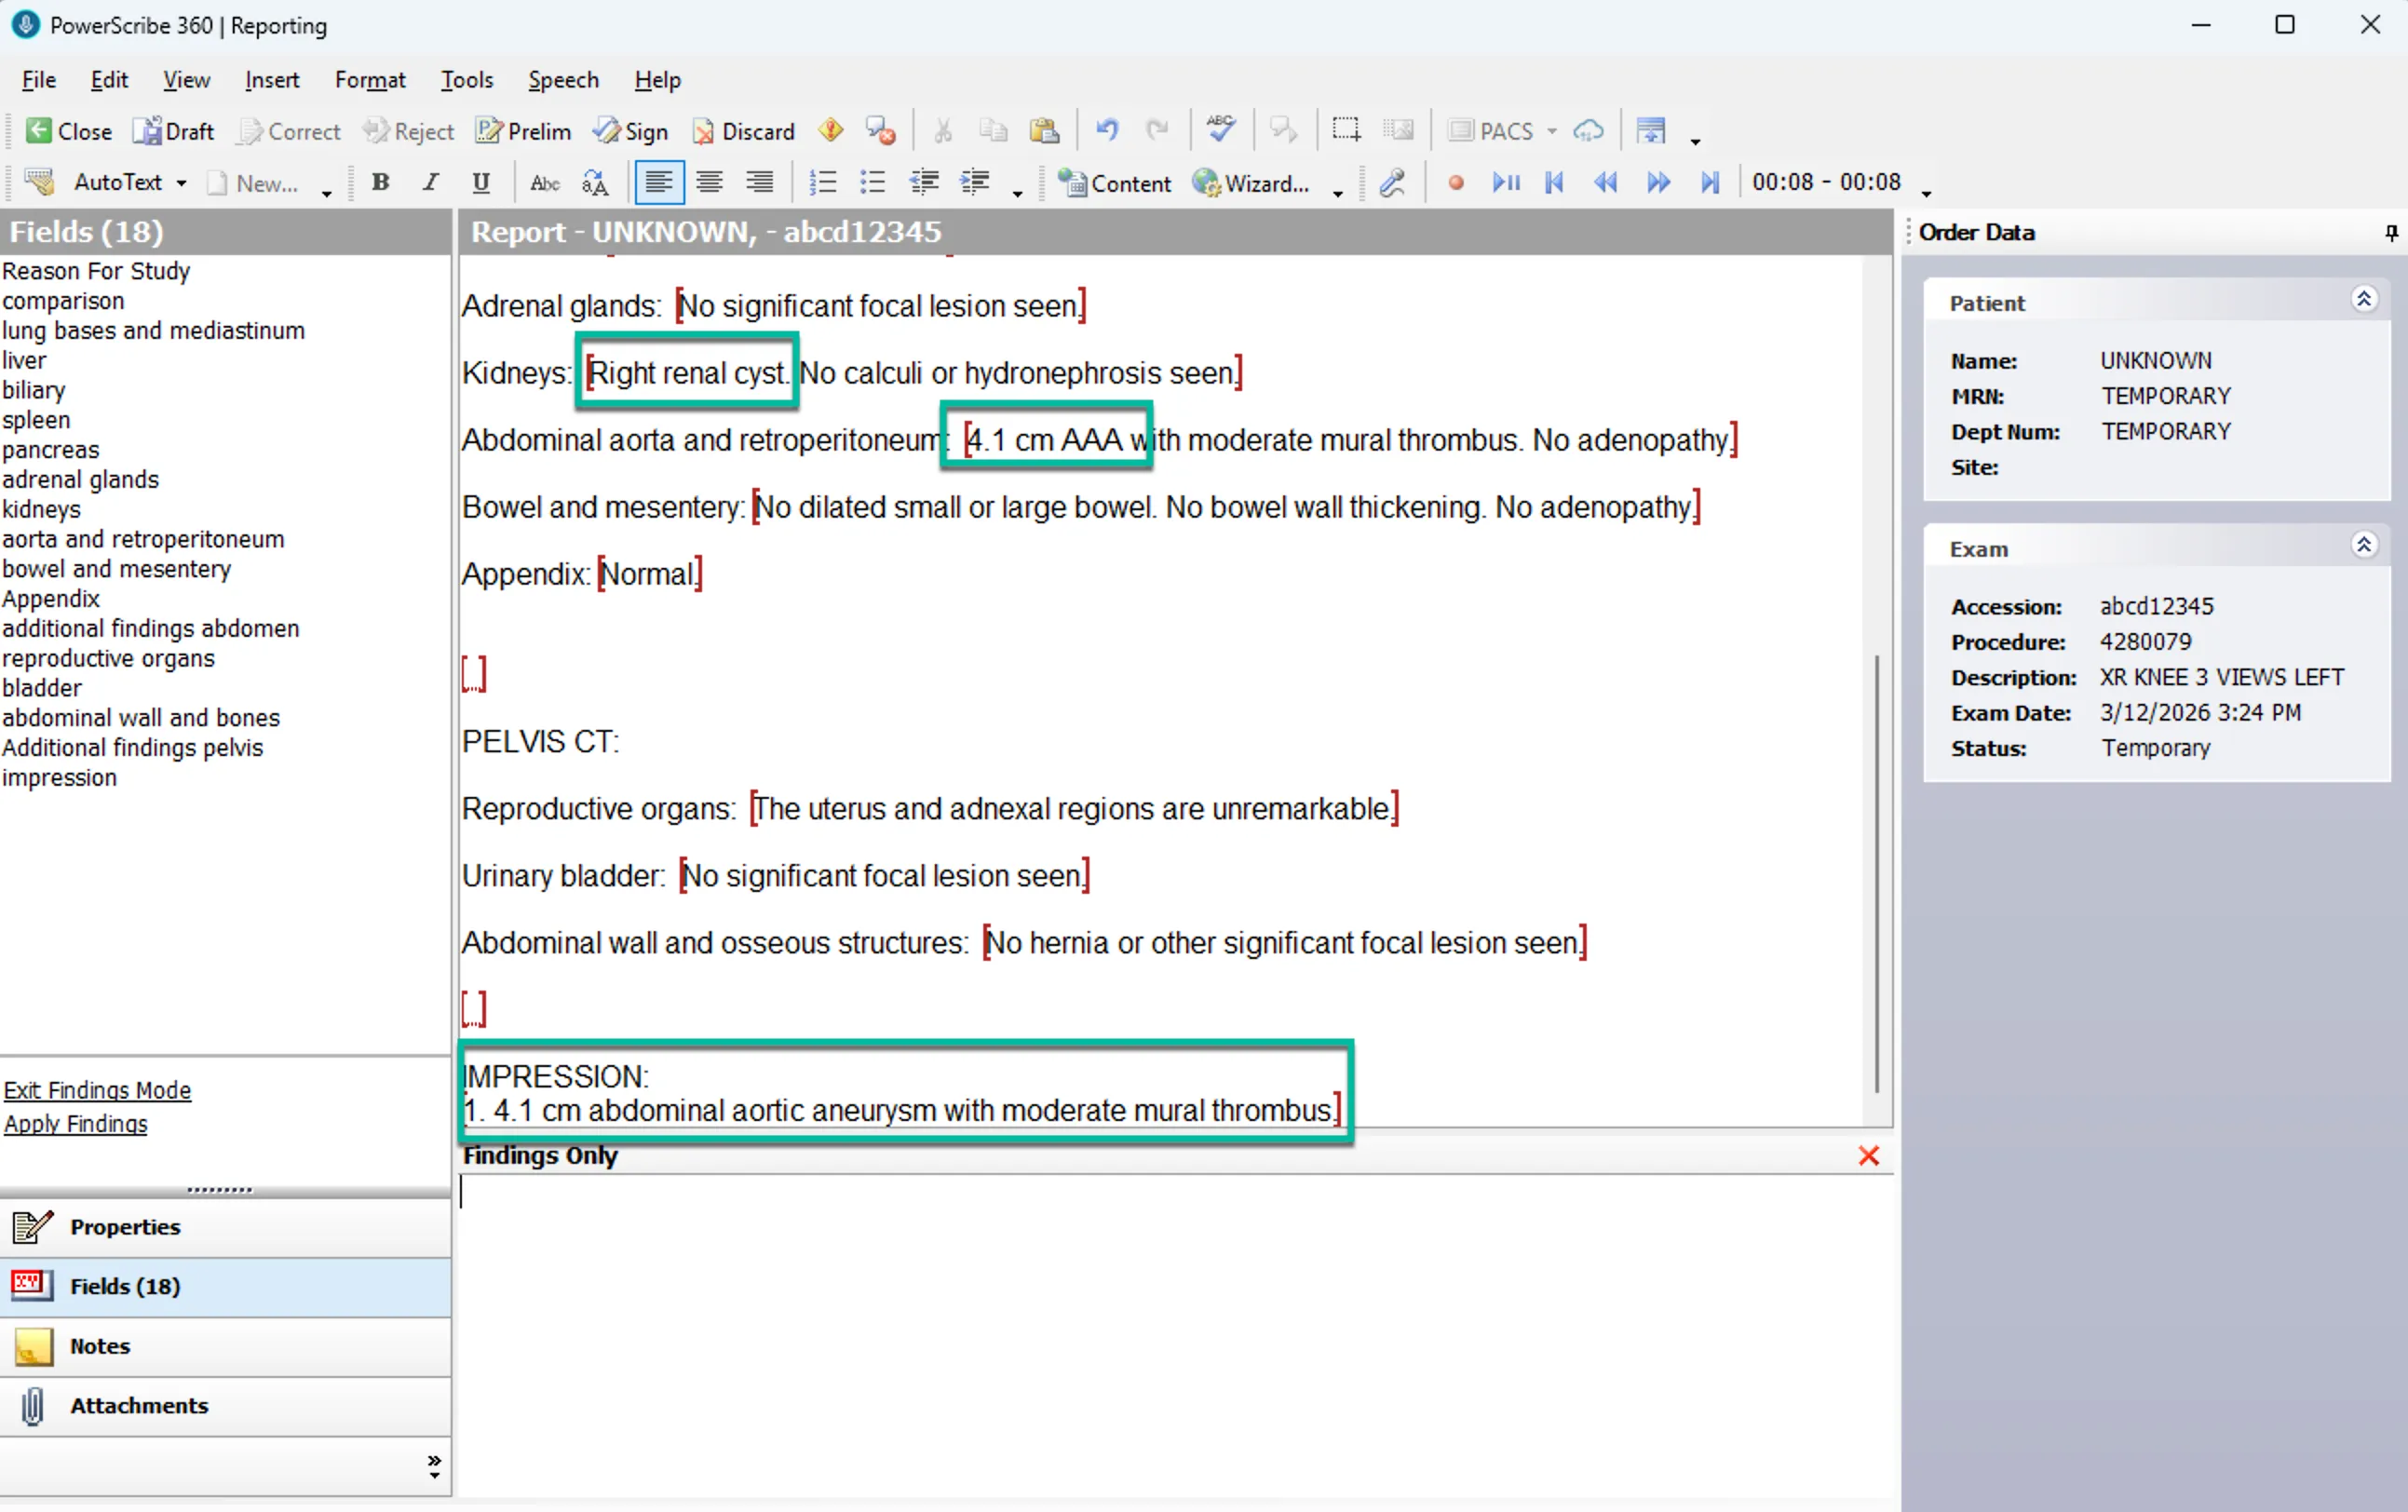
Task: Discard the current report
Action: pyautogui.click(x=742, y=131)
